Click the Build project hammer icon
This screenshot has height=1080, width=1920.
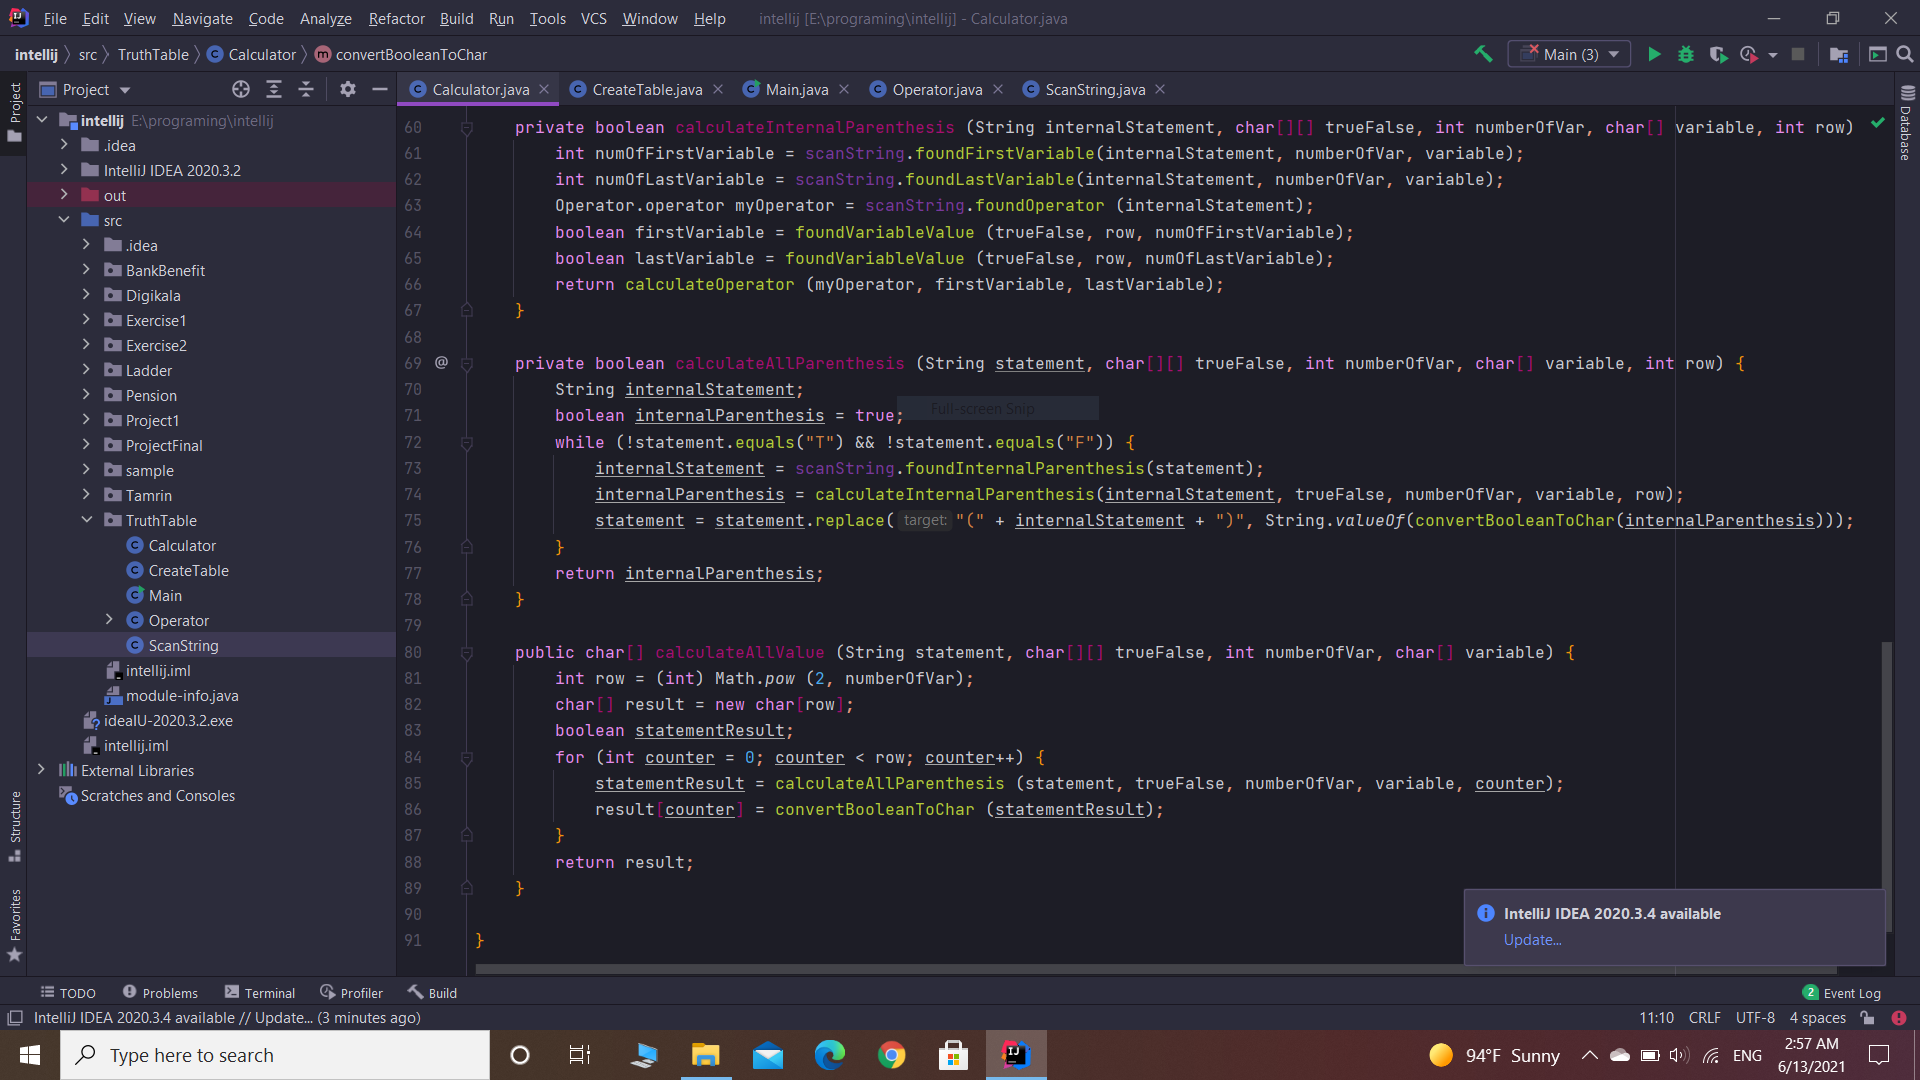1483,54
